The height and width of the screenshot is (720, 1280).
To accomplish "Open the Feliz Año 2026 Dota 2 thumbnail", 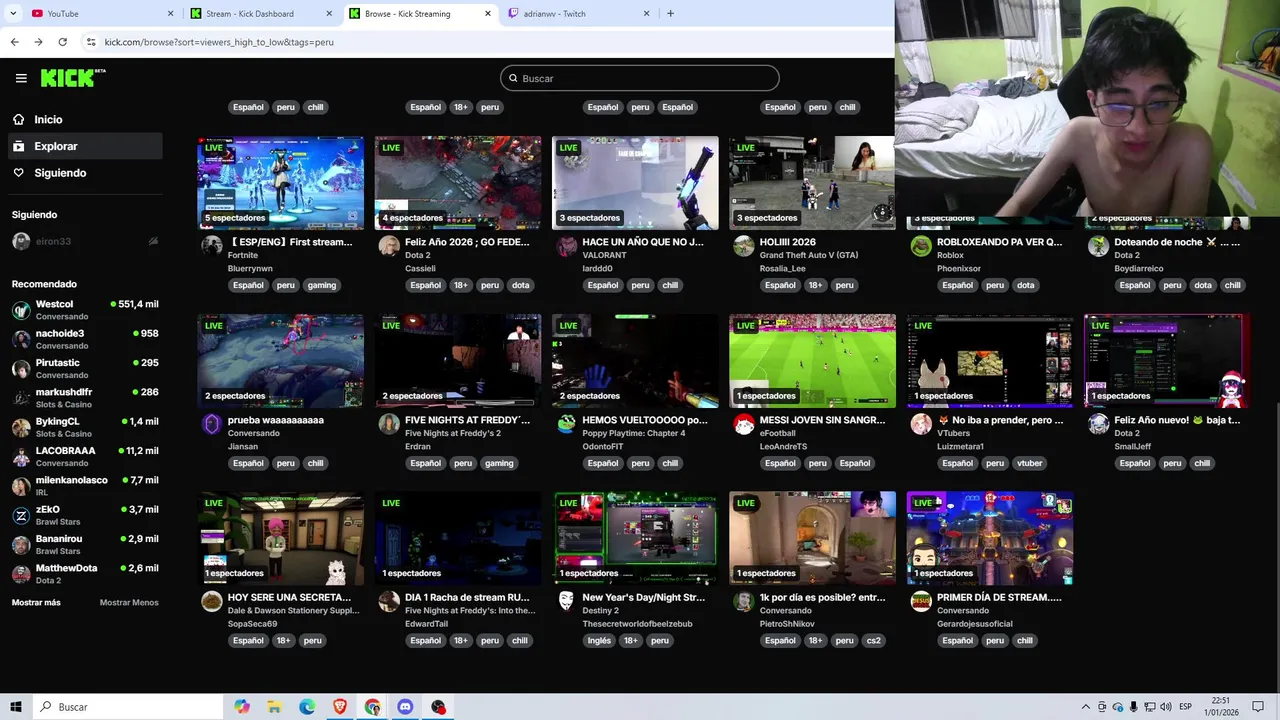I will 458,183.
